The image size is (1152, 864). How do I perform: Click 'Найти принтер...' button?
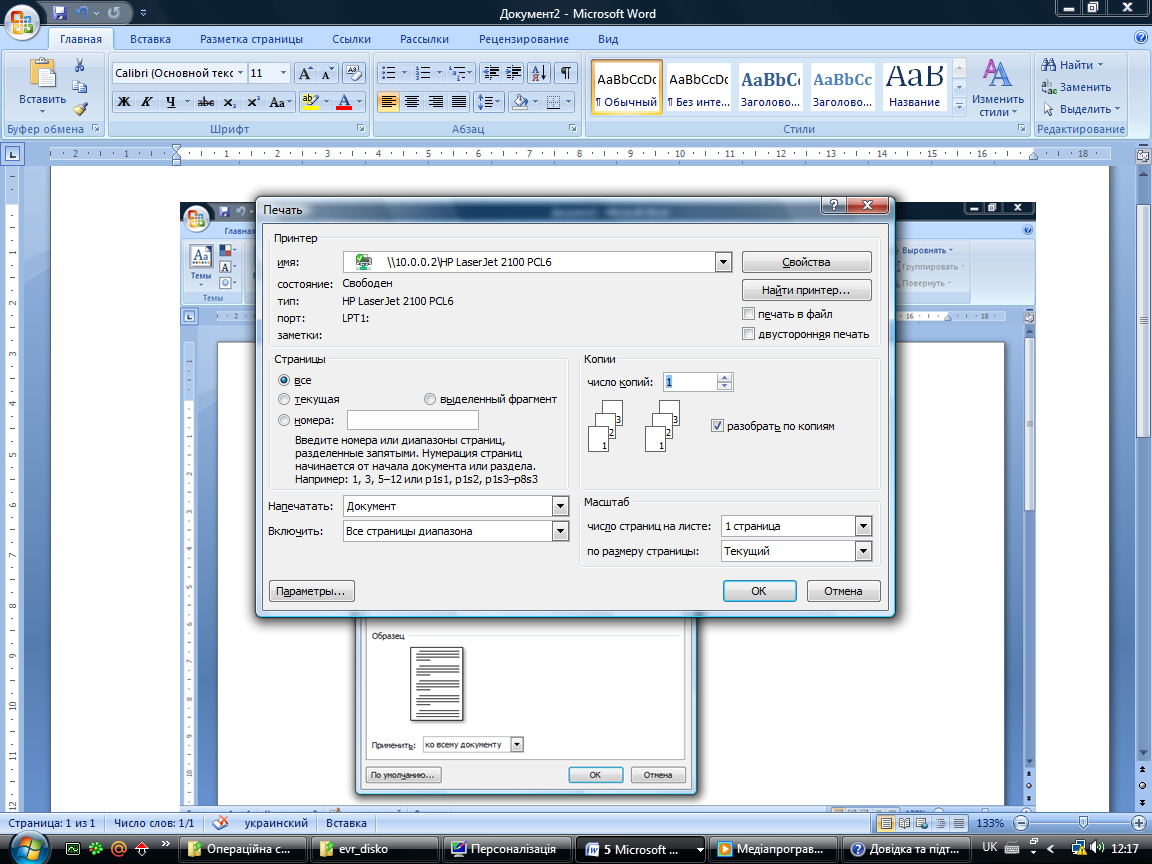(807, 290)
